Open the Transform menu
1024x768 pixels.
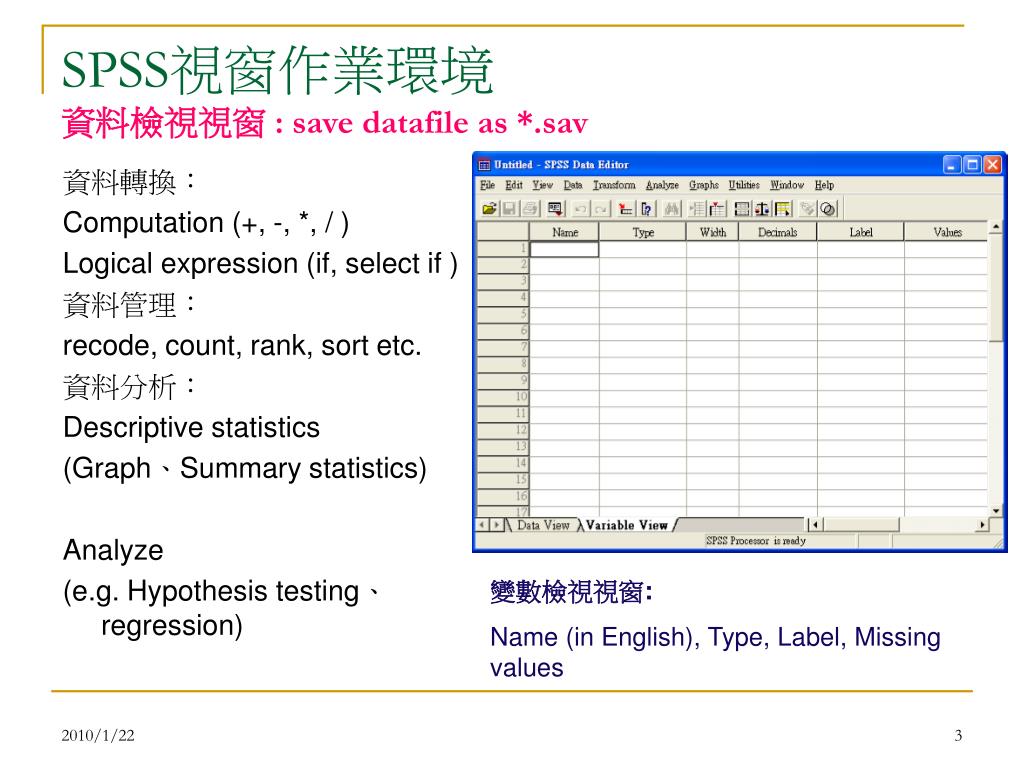614,185
